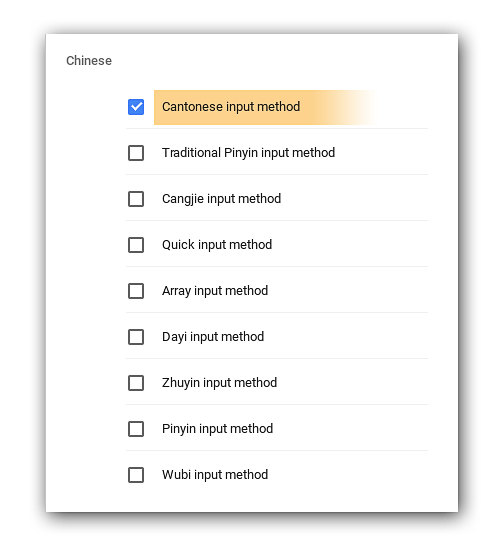Check the Zhuyin input method box
Screen dimensions: 503x548
click(x=136, y=383)
